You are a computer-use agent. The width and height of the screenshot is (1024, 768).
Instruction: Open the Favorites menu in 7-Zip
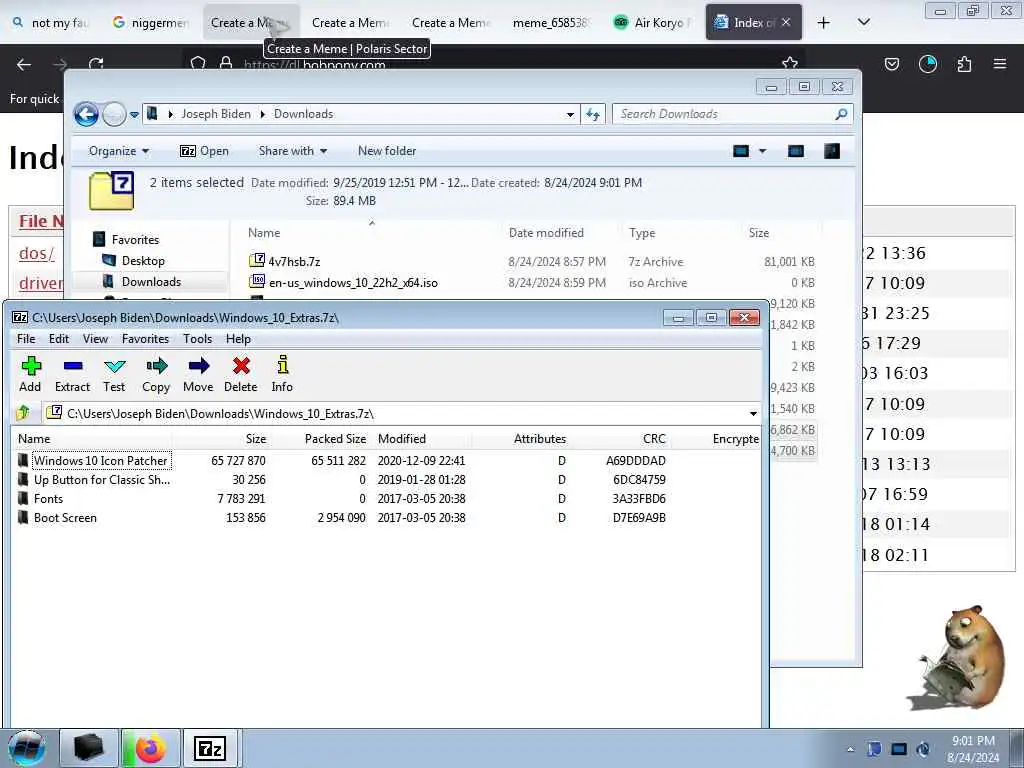pyautogui.click(x=145, y=339)
